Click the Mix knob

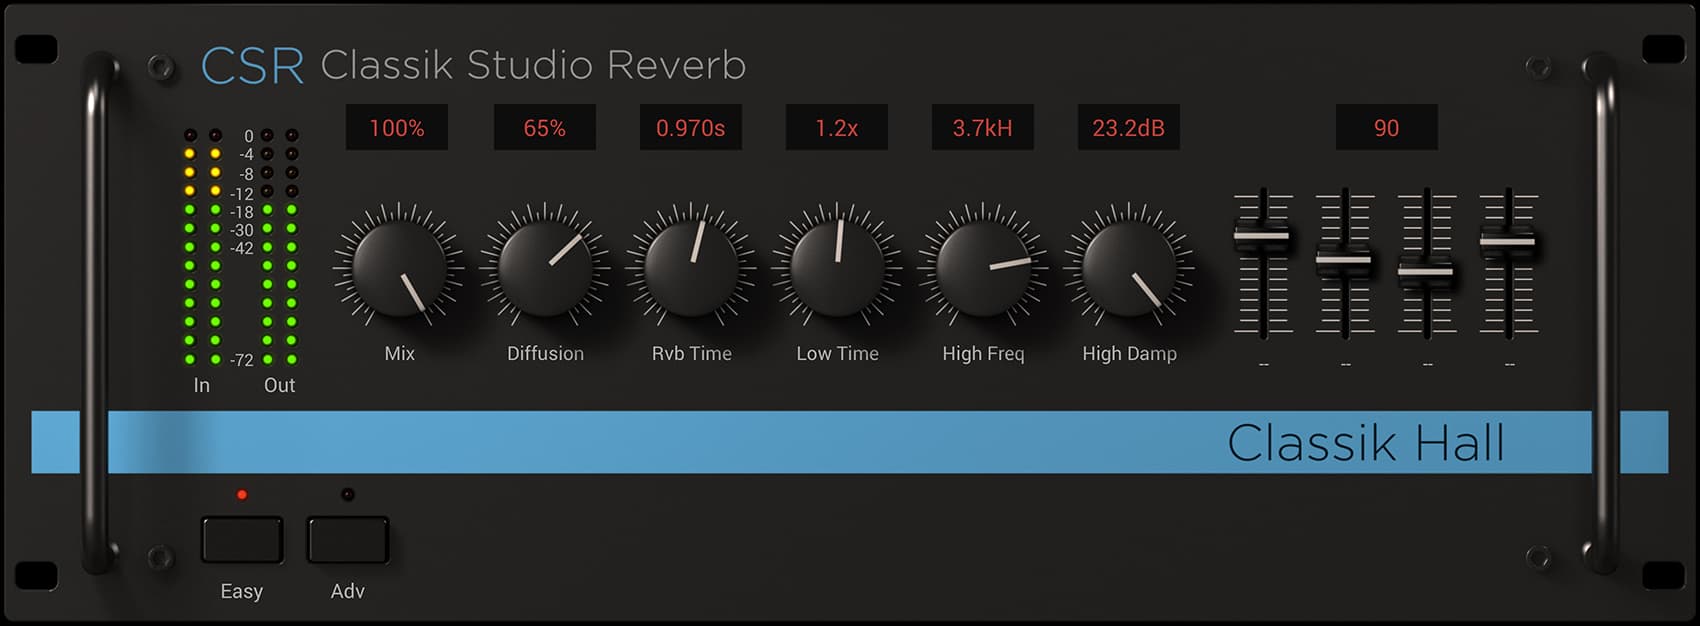399,267
